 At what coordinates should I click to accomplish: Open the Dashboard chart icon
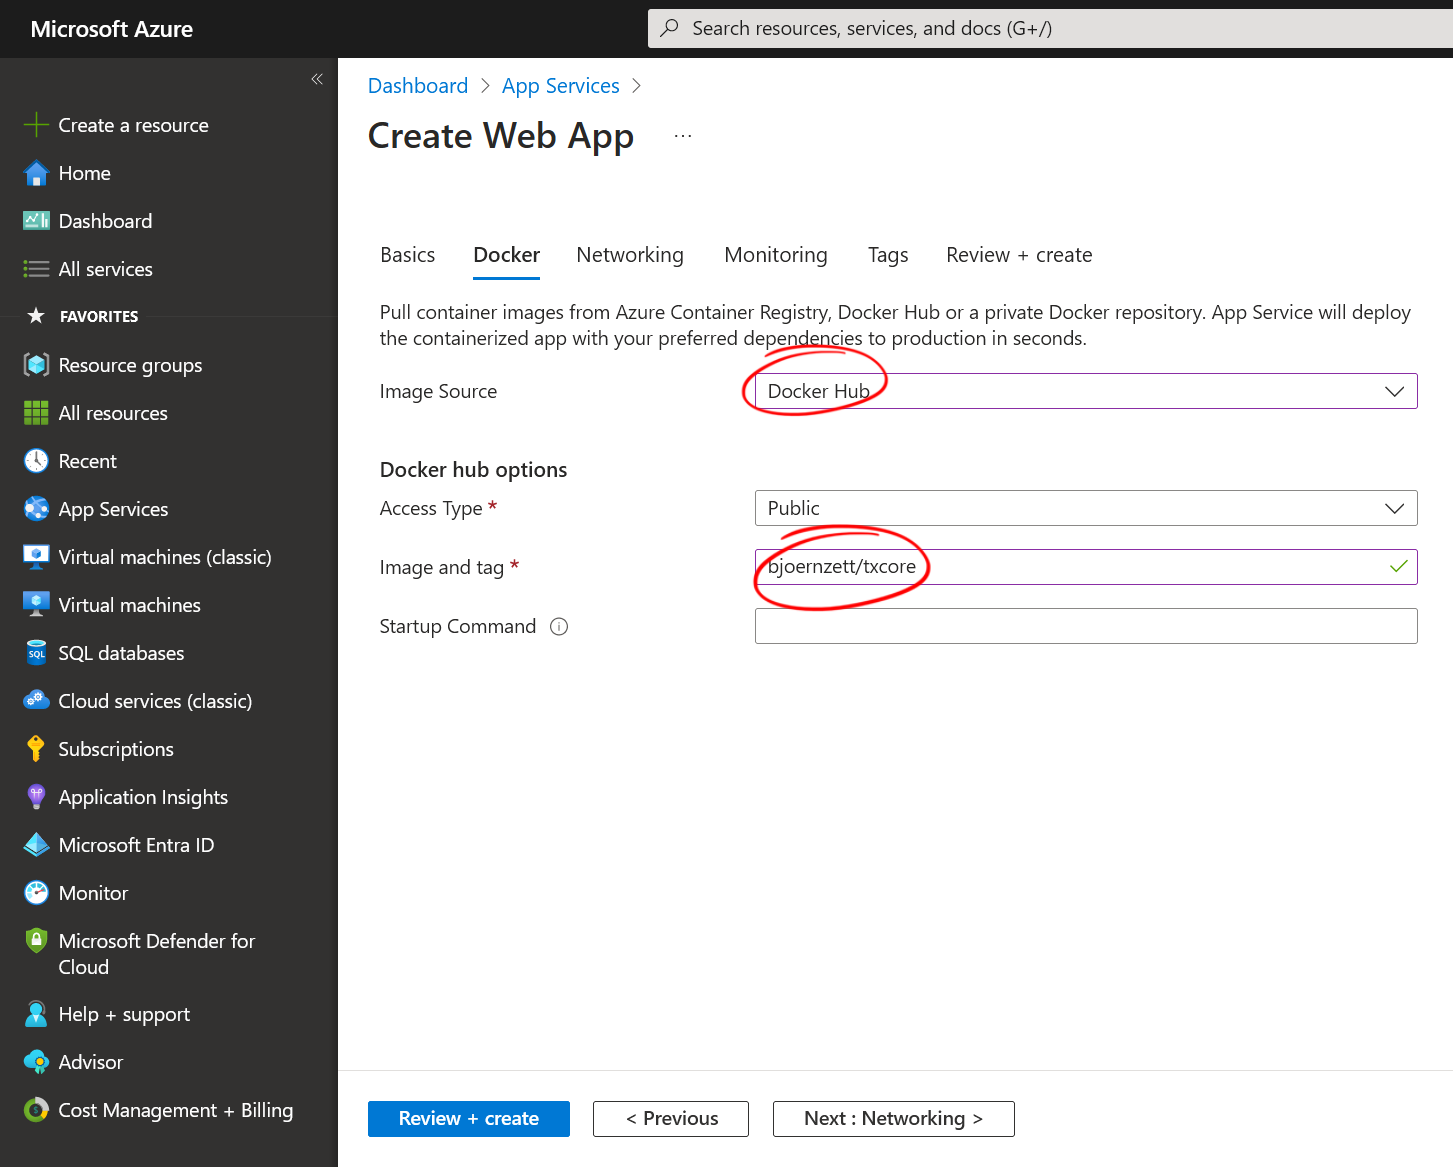pyautogui.click(x=36, y=221)
